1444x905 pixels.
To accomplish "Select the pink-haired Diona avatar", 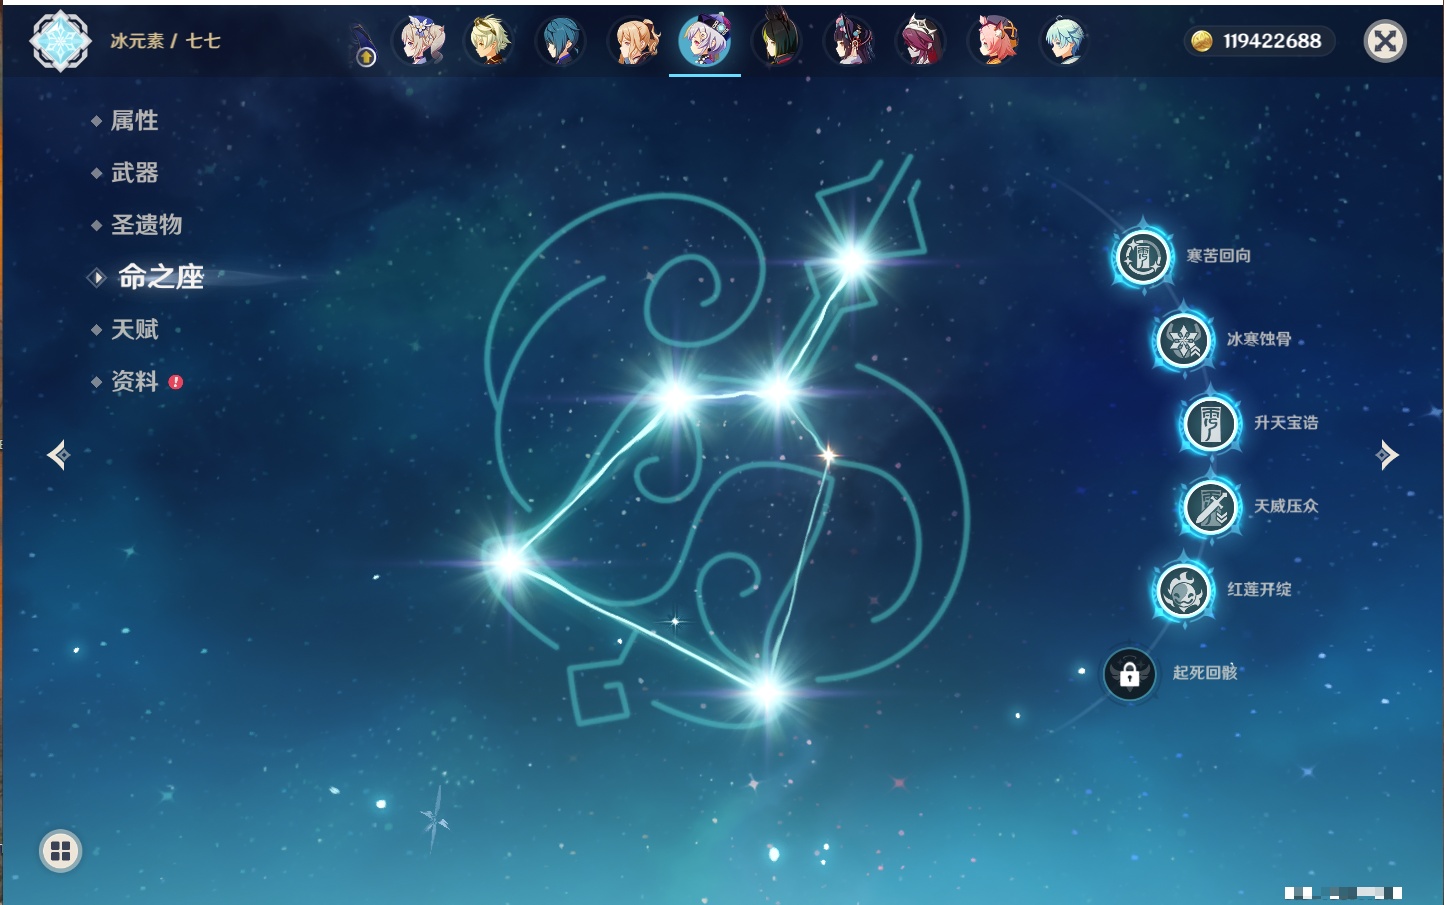I will pos(993,41).
